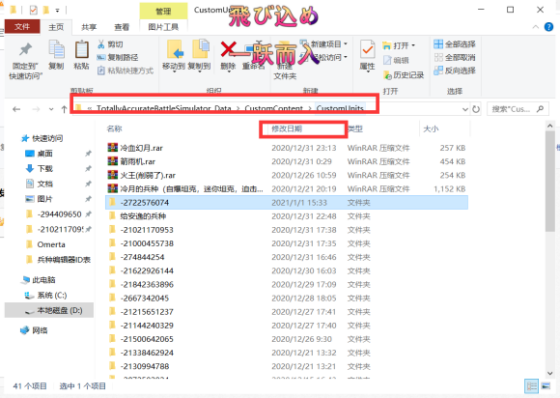Click the Paste clipboard icon

[x=81, y=49]
